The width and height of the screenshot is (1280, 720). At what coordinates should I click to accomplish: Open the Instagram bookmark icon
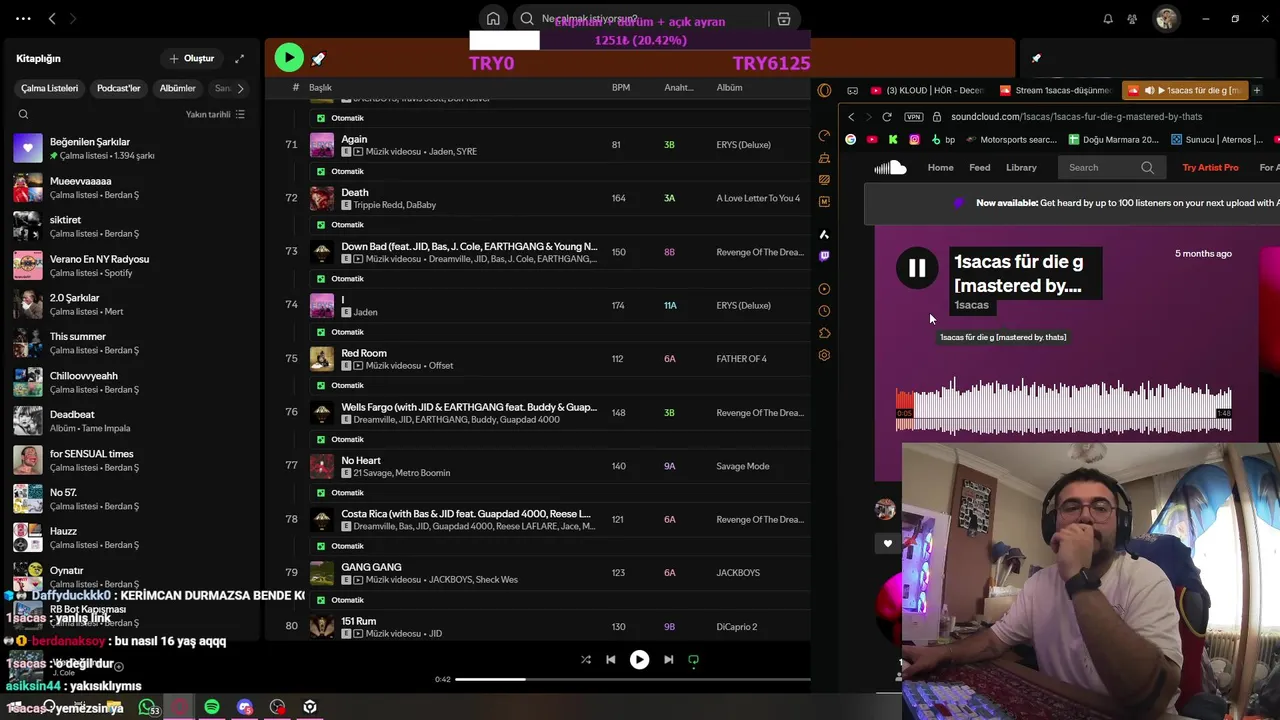coord(914,140)
